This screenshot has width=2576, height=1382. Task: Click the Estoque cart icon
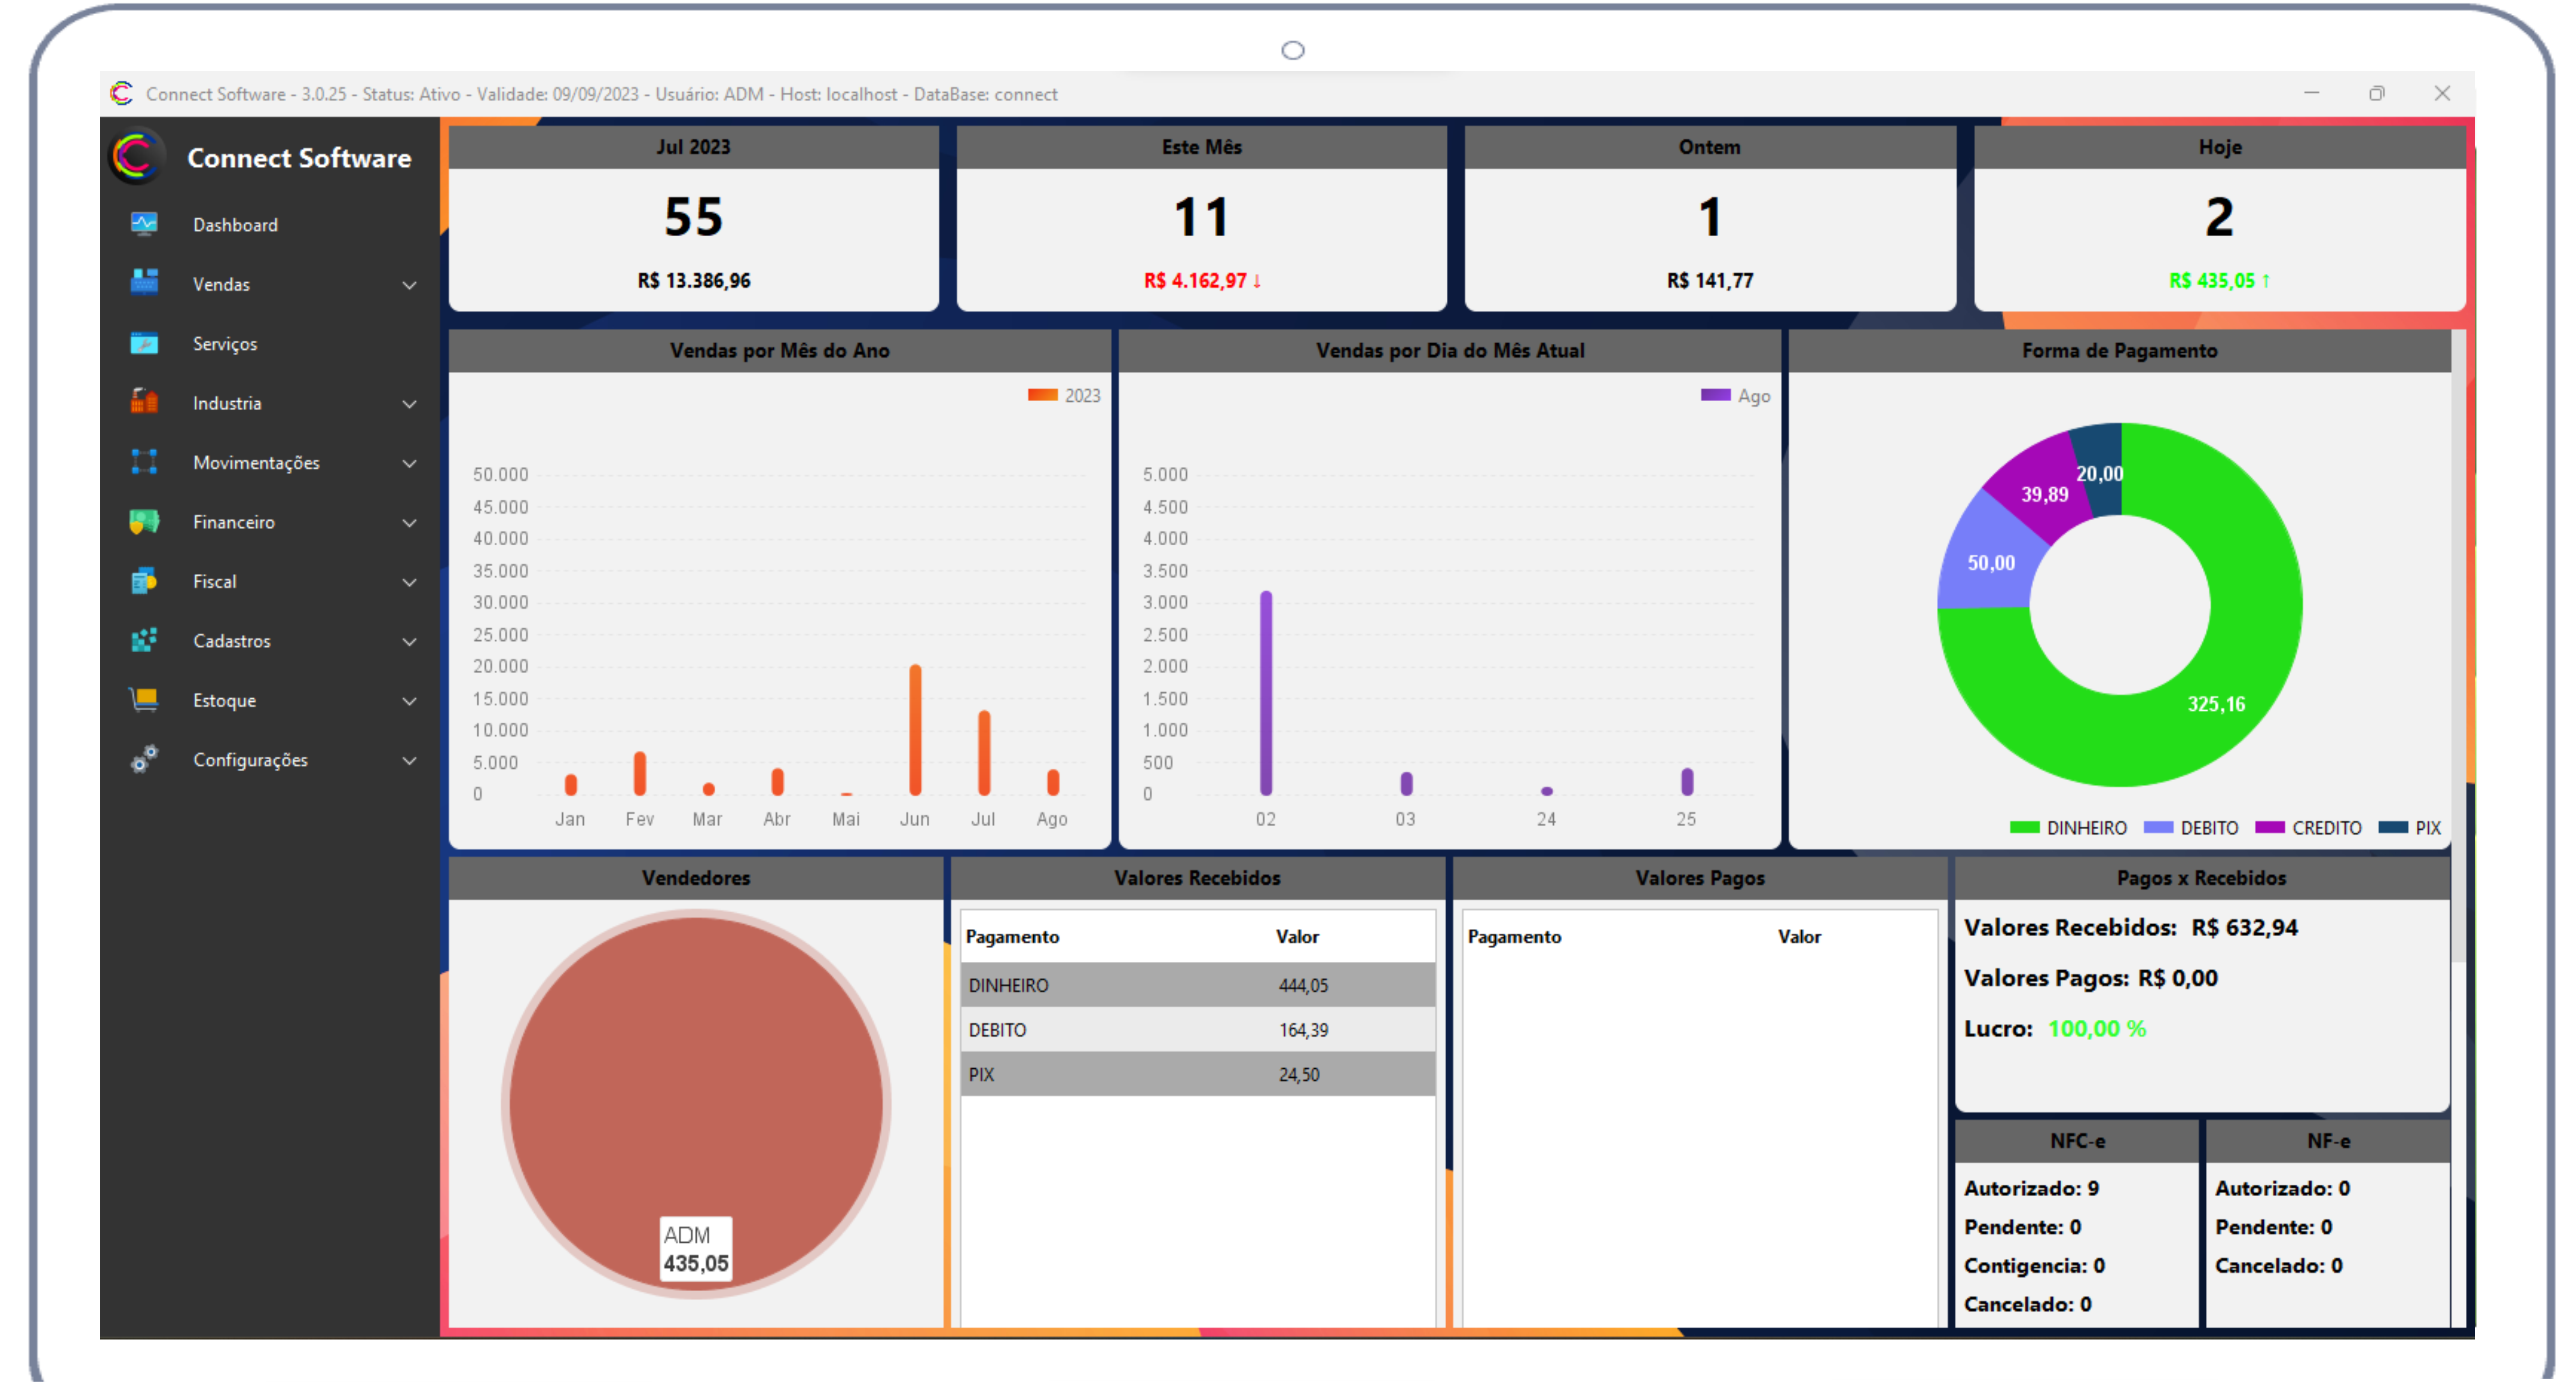pos(144,699)
